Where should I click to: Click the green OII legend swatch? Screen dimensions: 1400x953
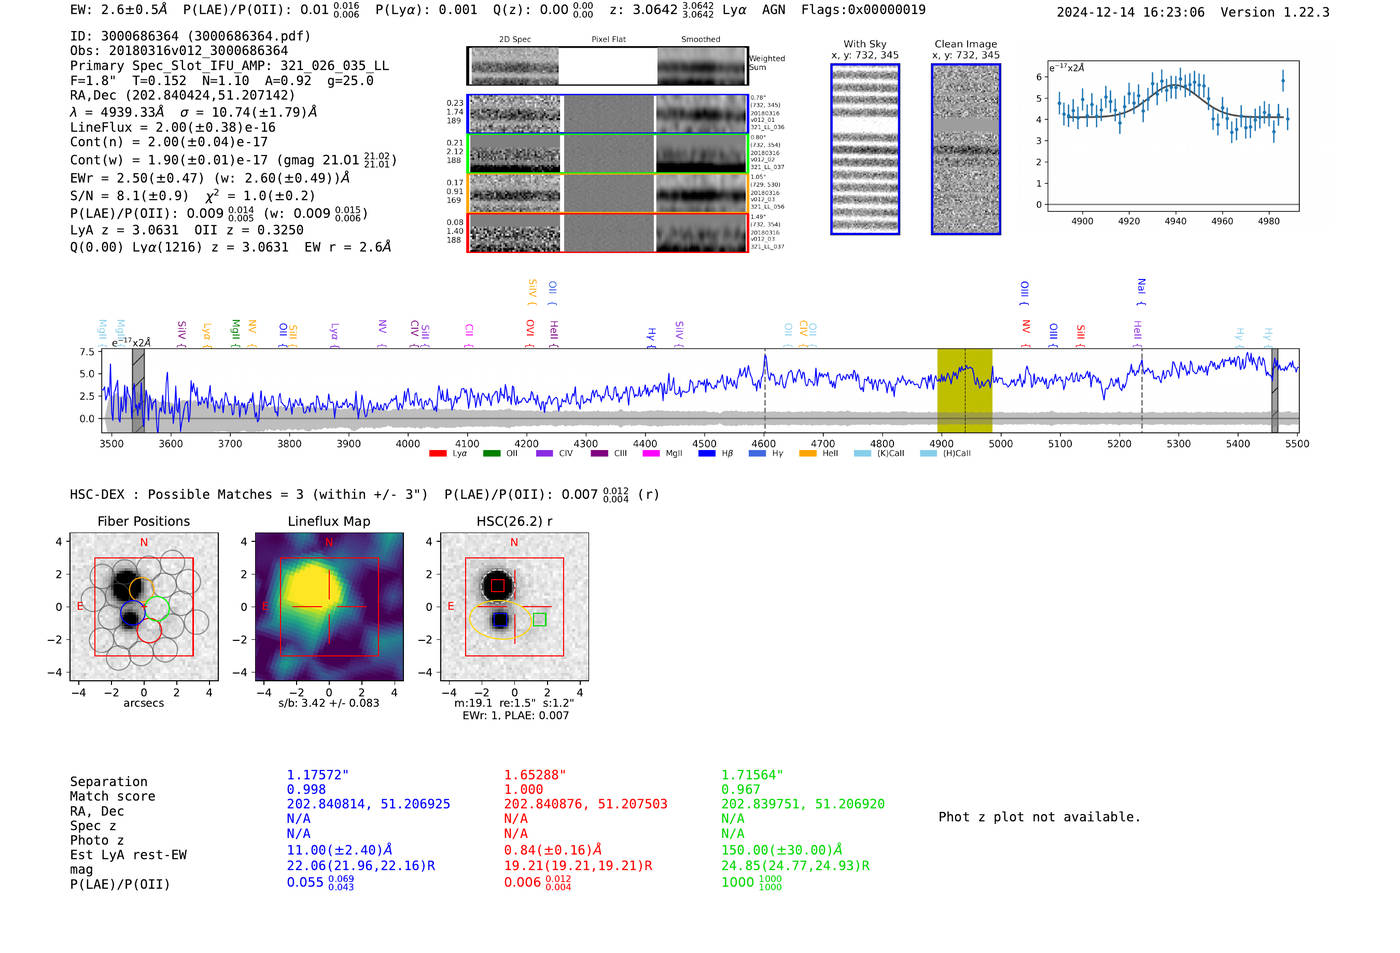[x=491, y=454]
